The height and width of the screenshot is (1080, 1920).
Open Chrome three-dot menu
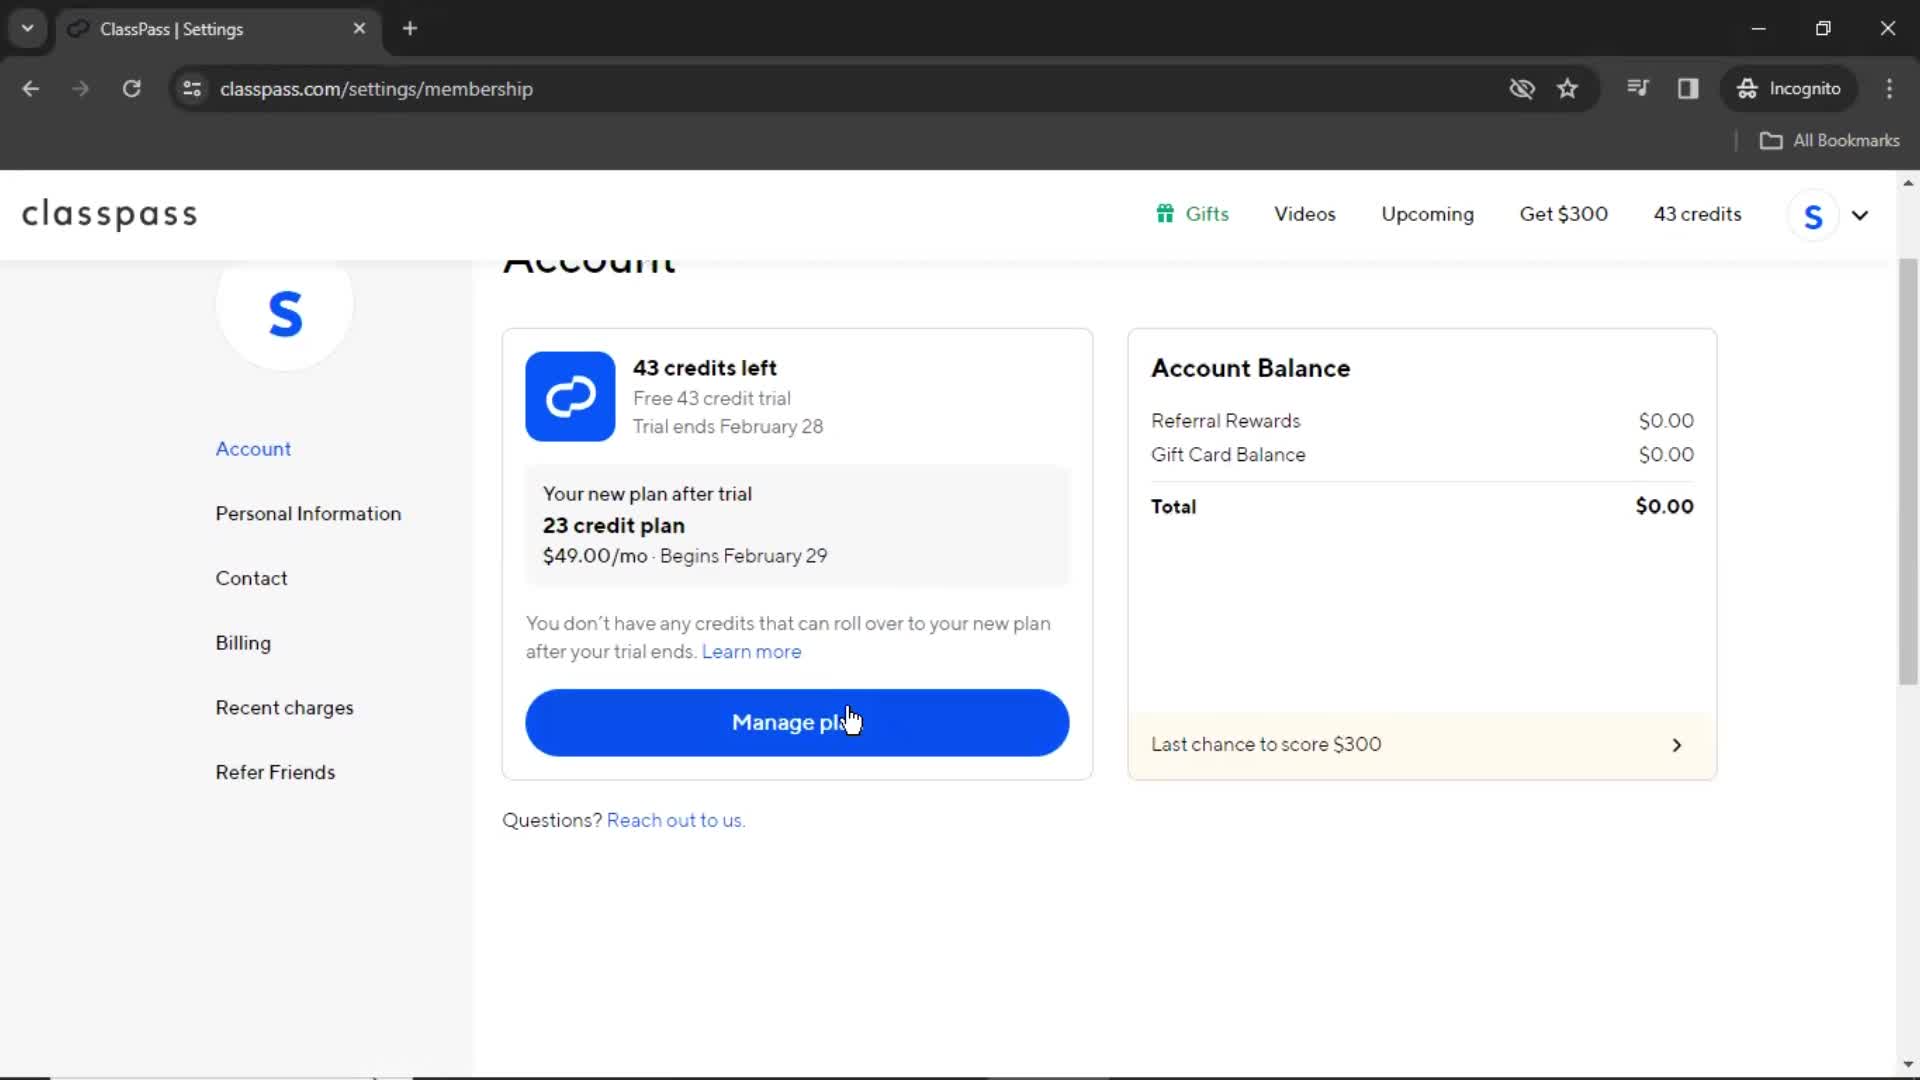(x=1889, y=89)
